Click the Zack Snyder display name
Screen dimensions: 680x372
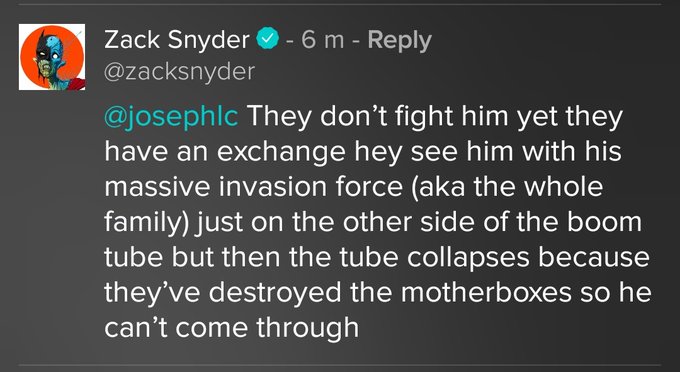(x=177, y=40)
